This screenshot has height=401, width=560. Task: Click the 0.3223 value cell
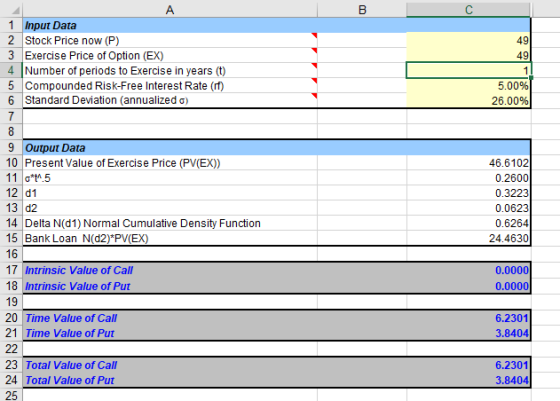click(x=469, y=193)
